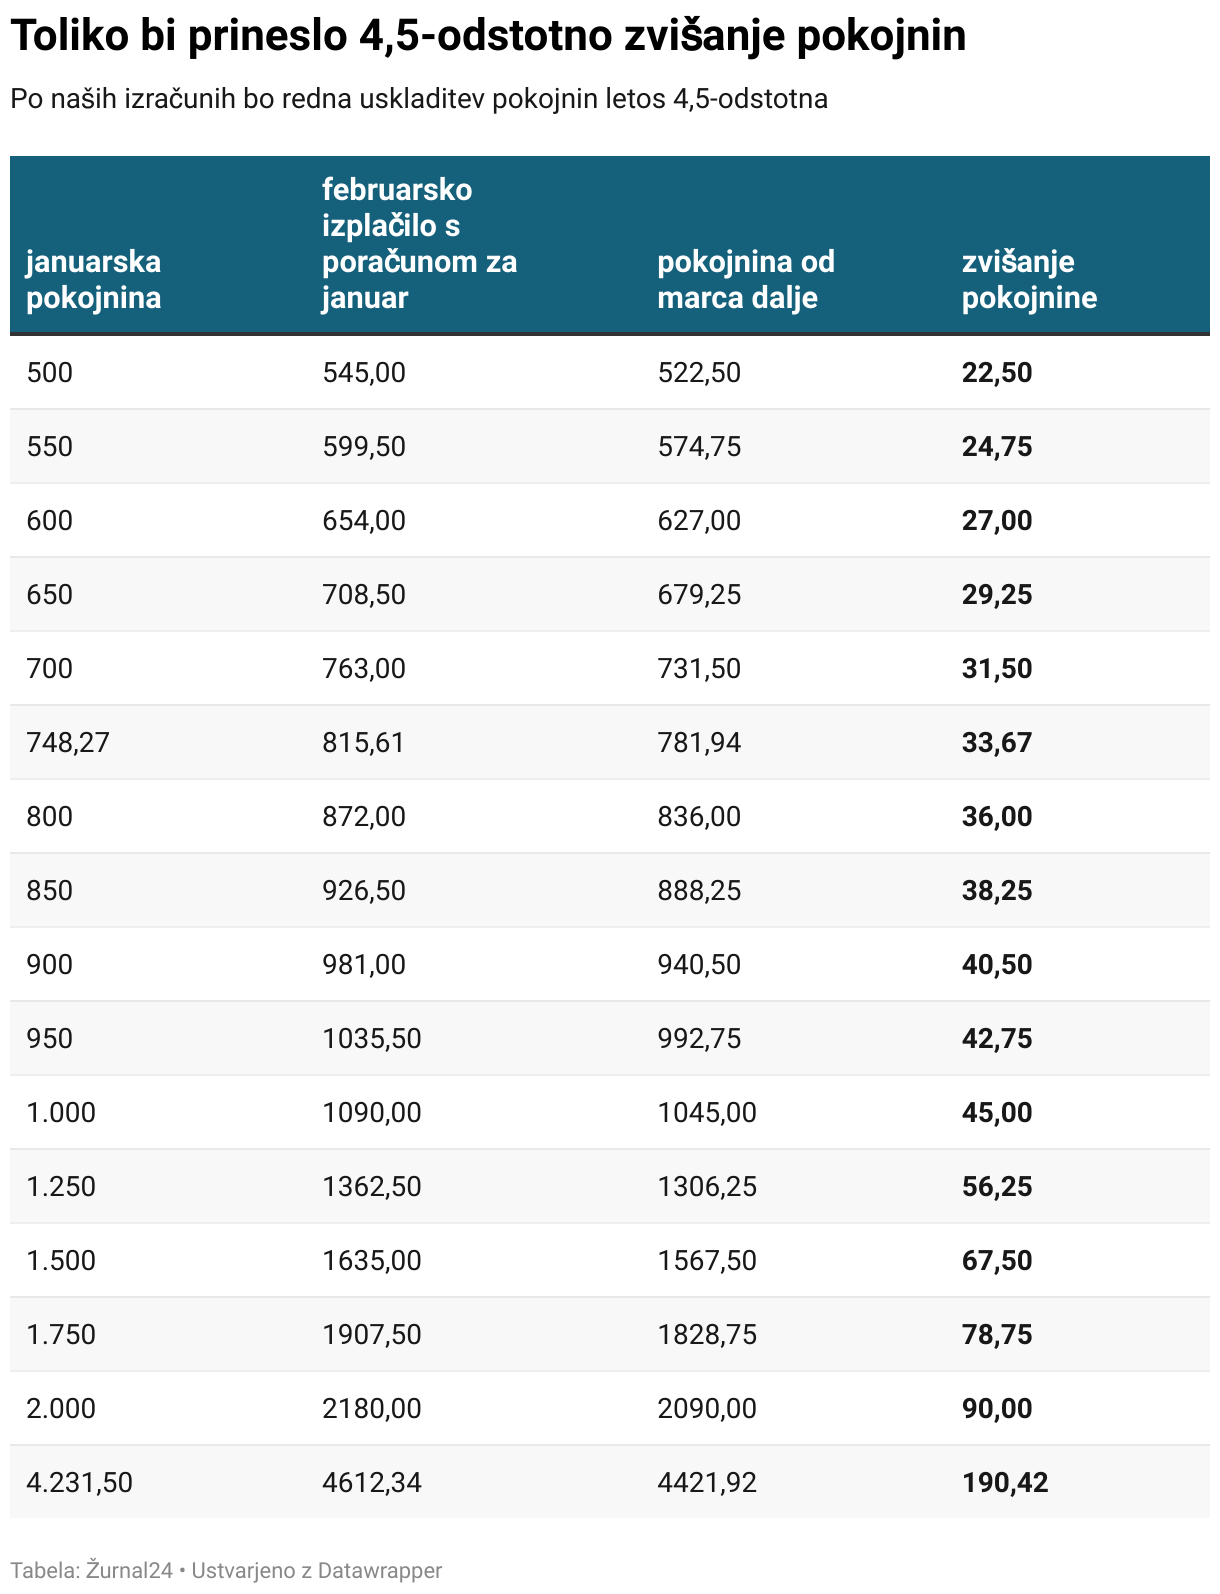
Task: Click the 2.000 January pension cell
Action: pyautogui.click(x=61, y=1408)
